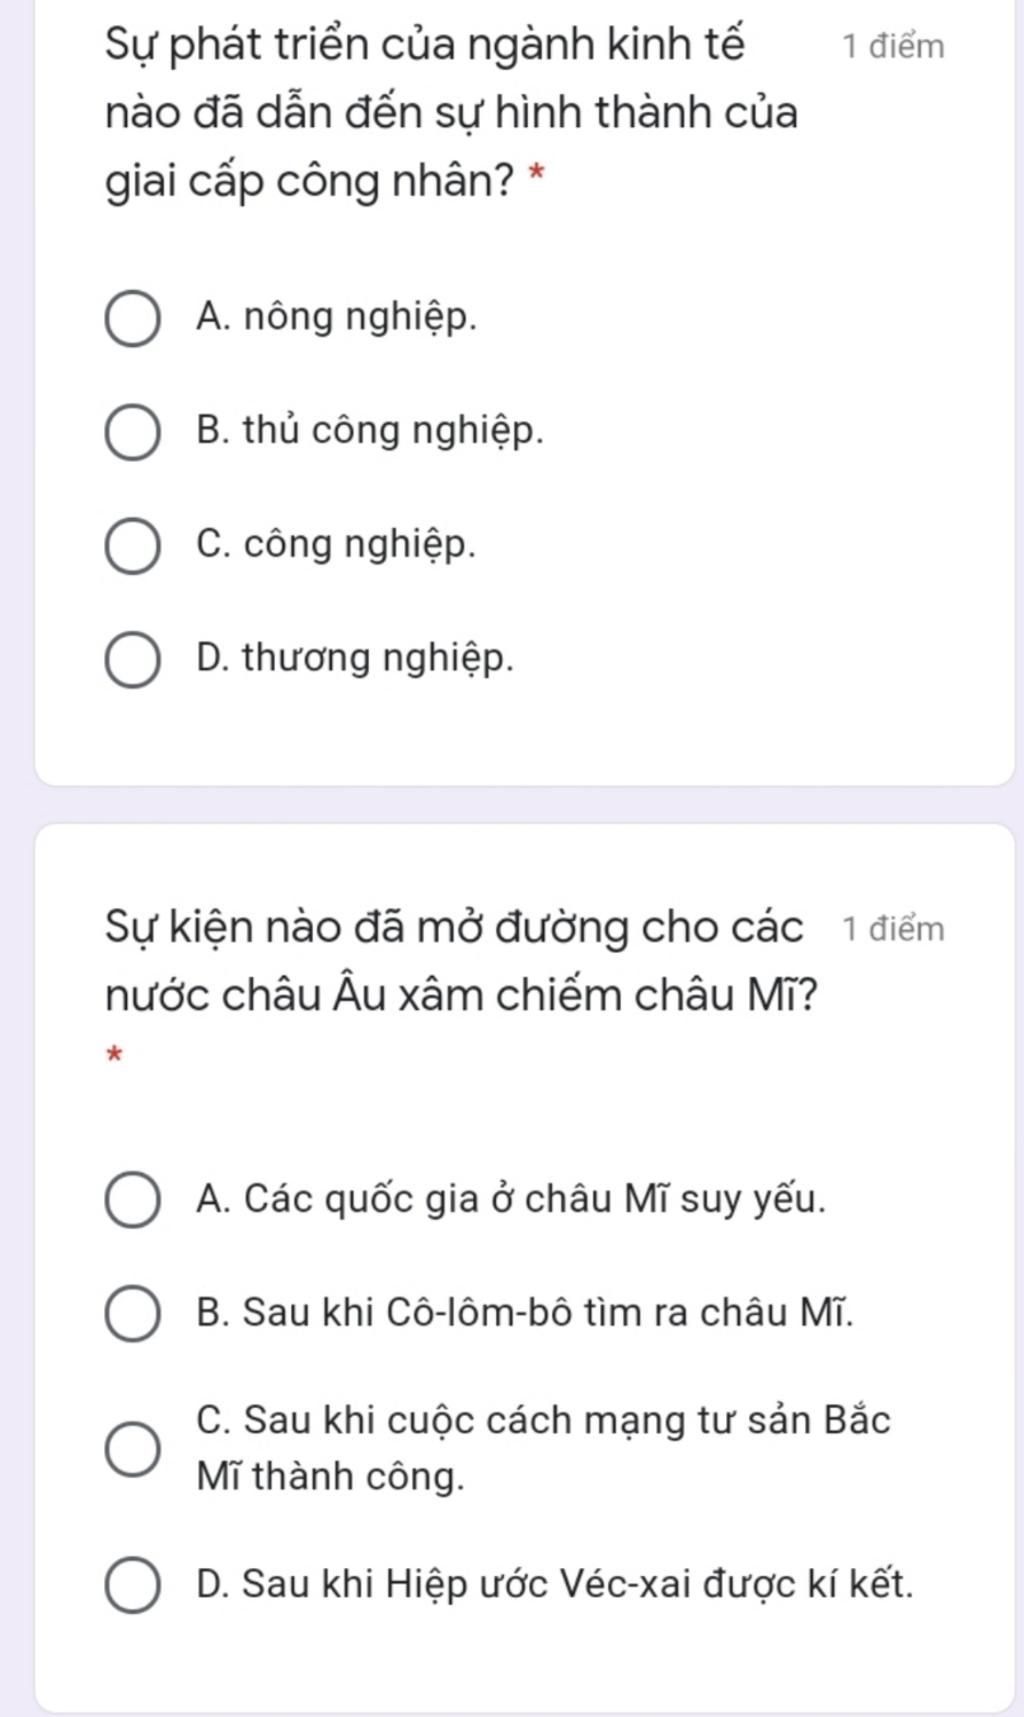Click the answer text 'A. nông nghiệp.'
The image size is (1024, 1717).
[337, 318]
